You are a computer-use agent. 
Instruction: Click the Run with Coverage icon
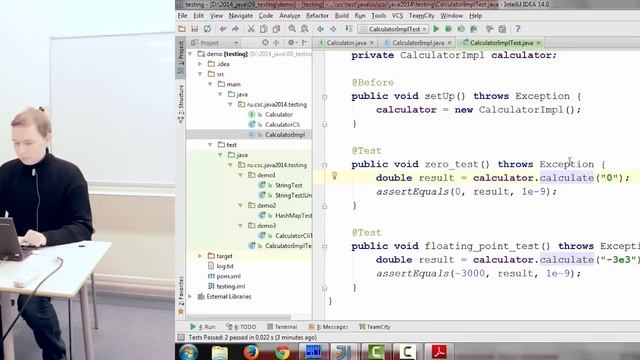point(461,29)
